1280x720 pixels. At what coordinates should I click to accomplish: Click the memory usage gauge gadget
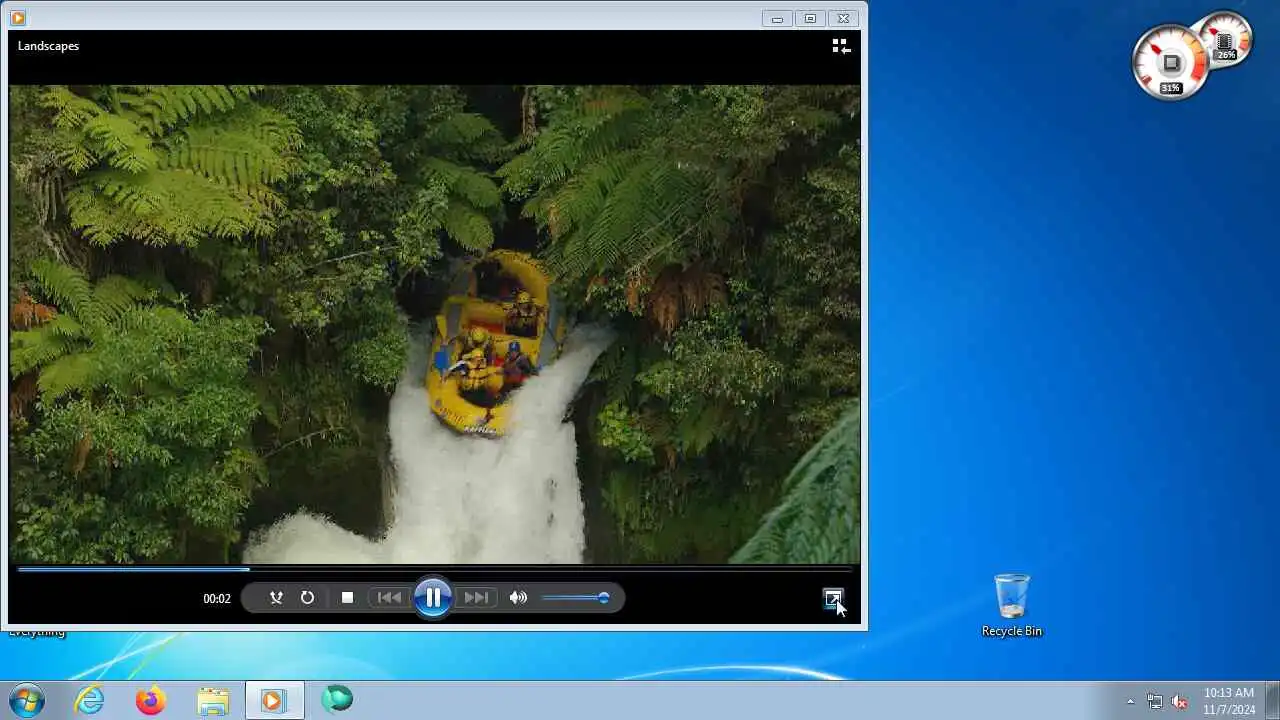click(1226, 40)
